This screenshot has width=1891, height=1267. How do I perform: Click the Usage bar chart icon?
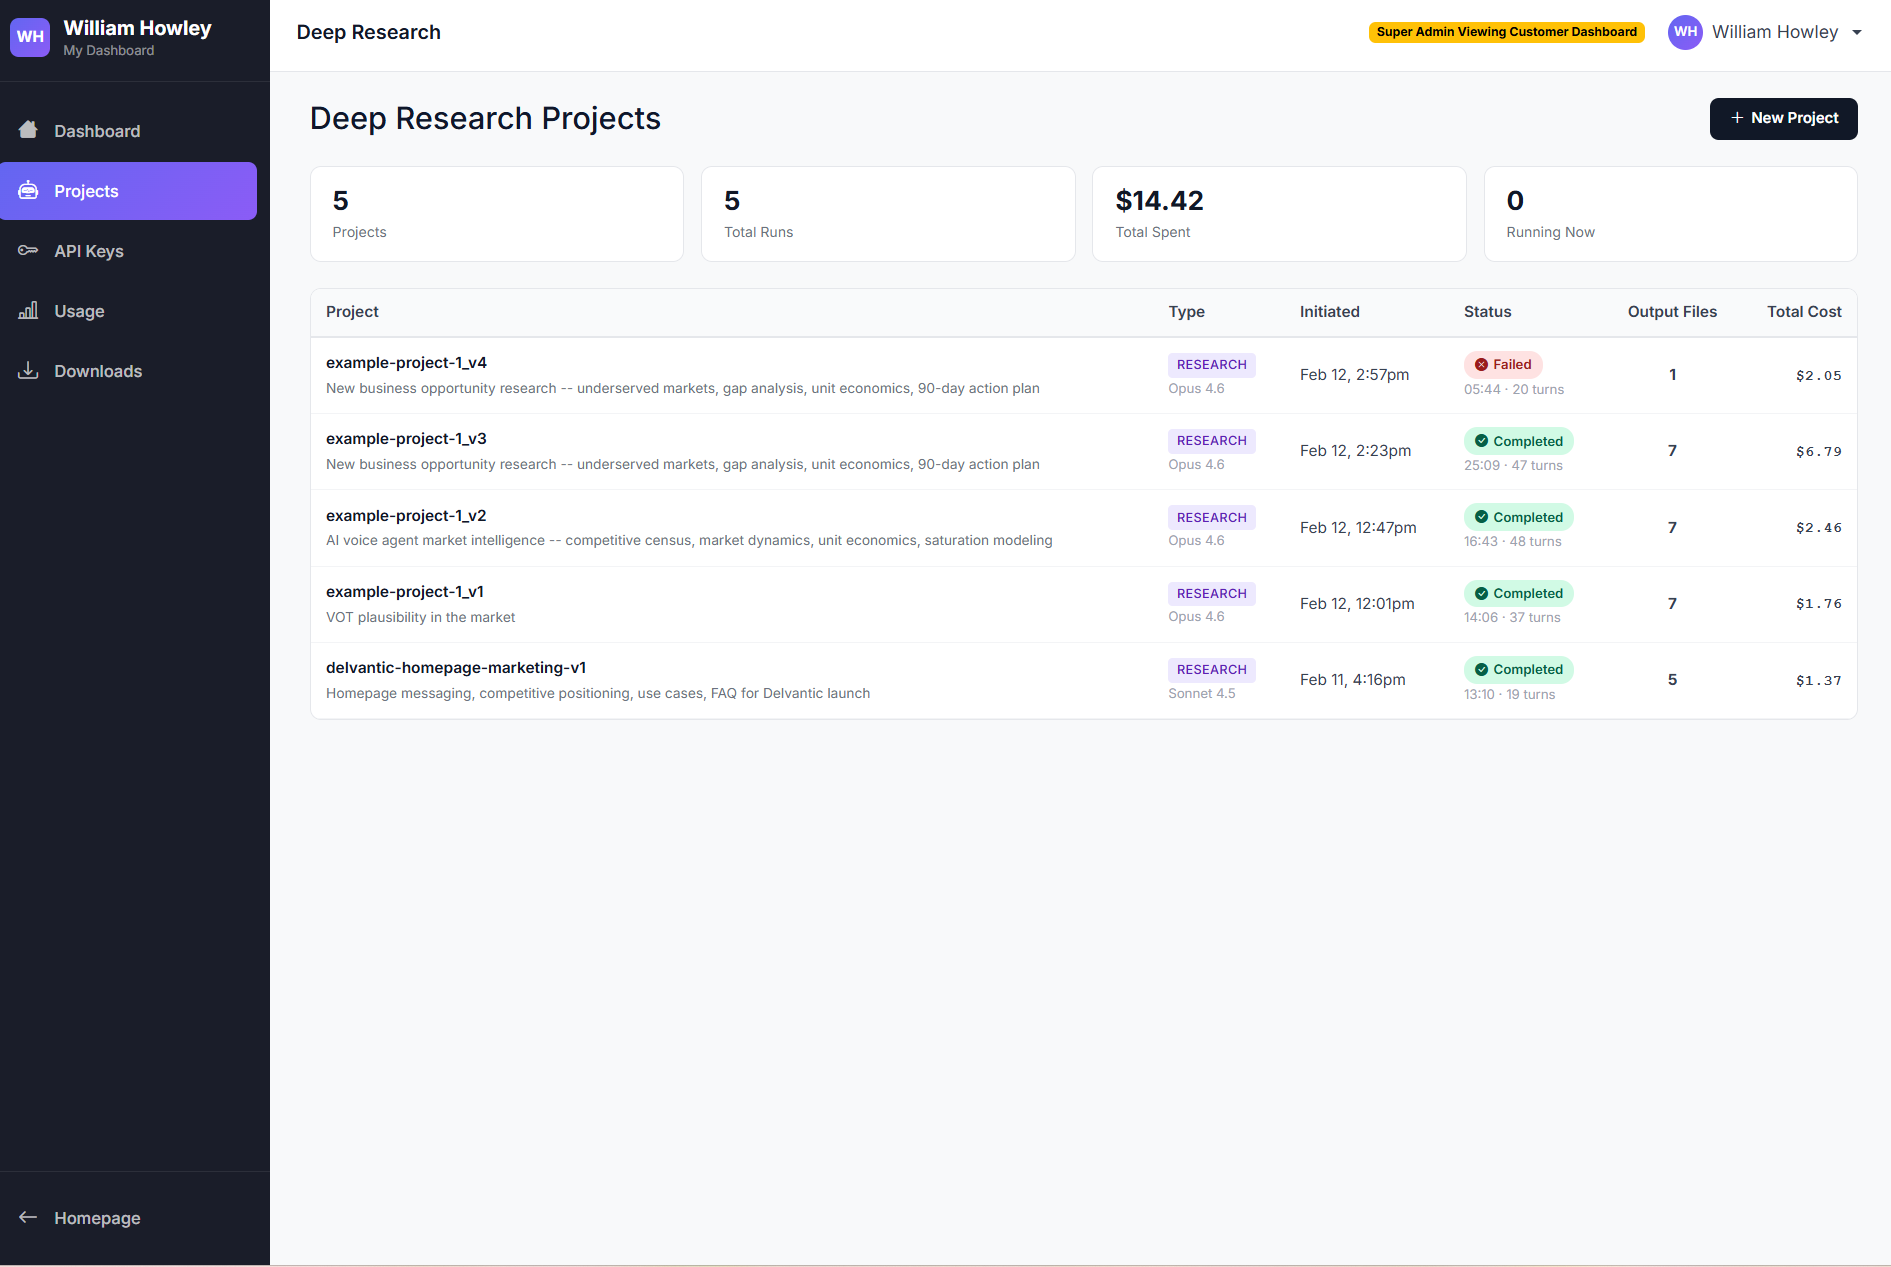(28, 310)
